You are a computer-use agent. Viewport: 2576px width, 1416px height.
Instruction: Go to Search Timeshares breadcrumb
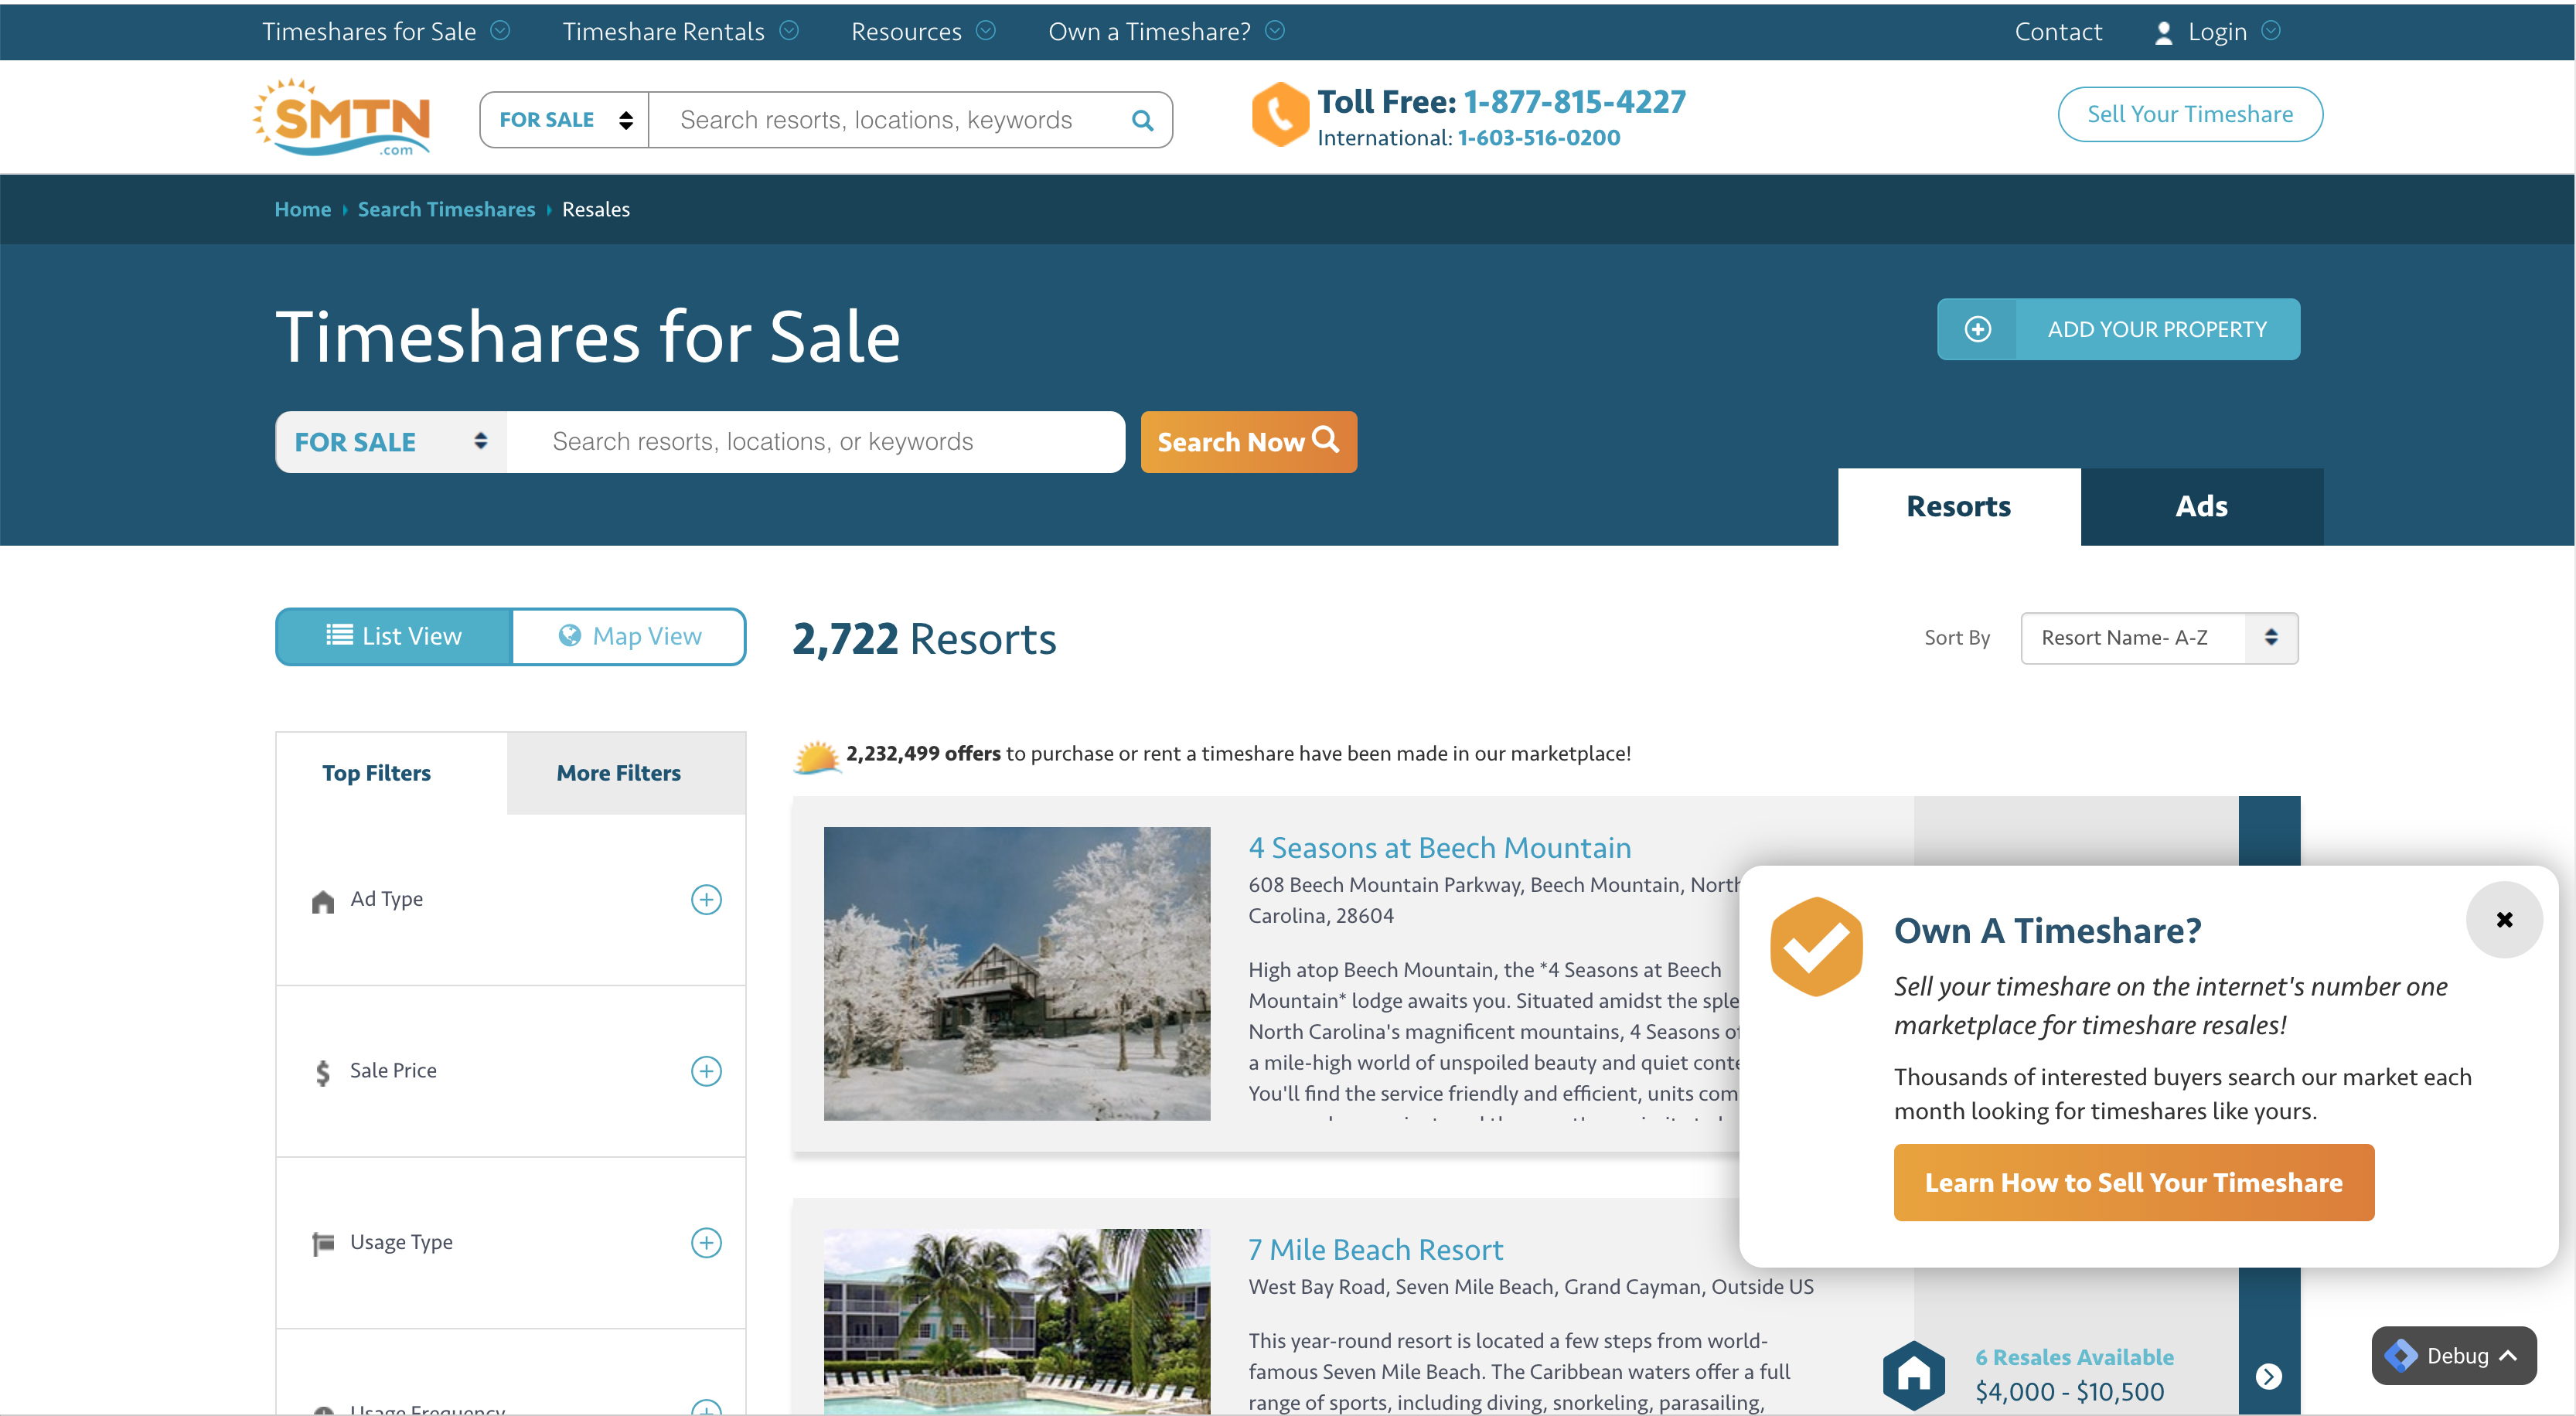(x=446, y=209)
